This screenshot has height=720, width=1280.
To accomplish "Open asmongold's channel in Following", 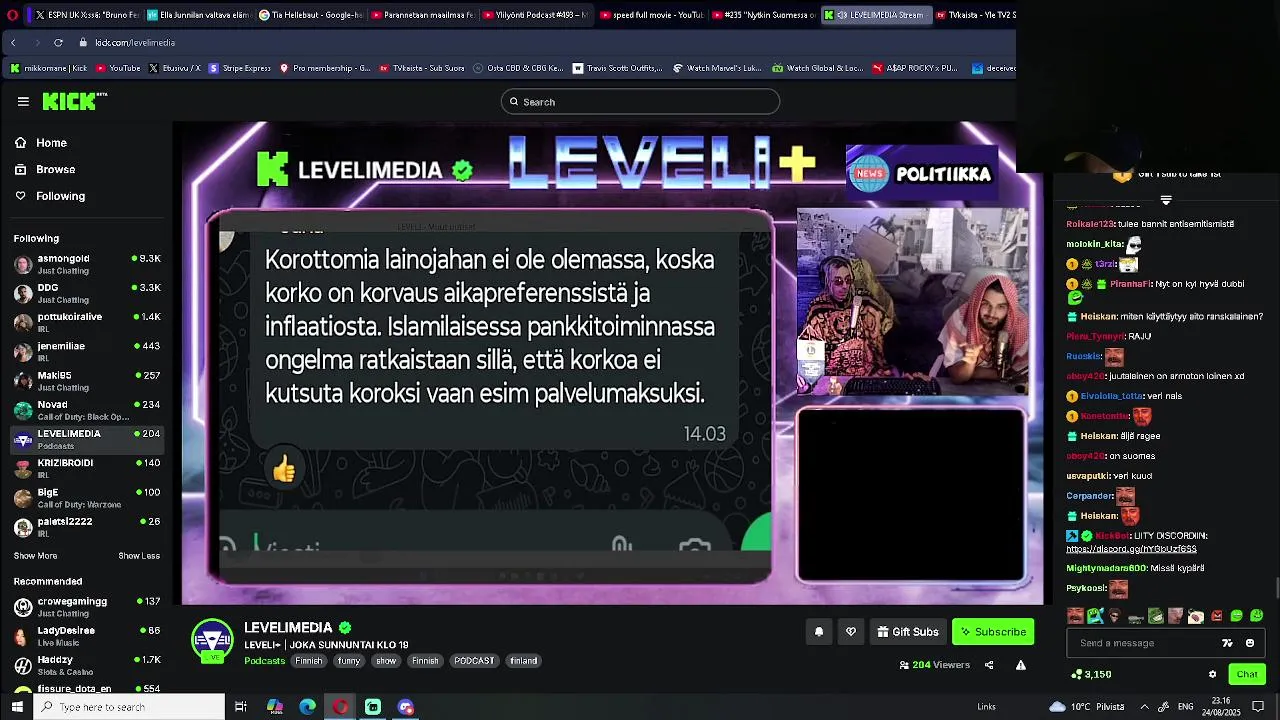I will (87, 264).
